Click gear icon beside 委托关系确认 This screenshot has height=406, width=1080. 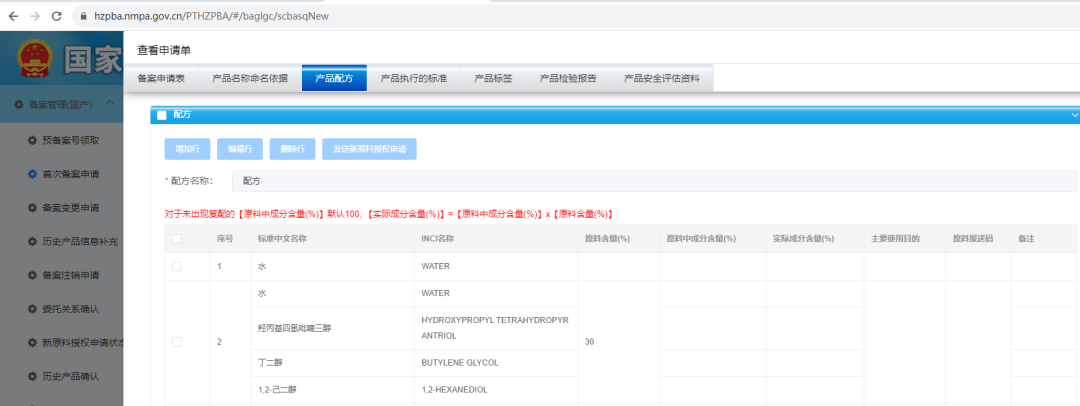click(x=32, y=309)
